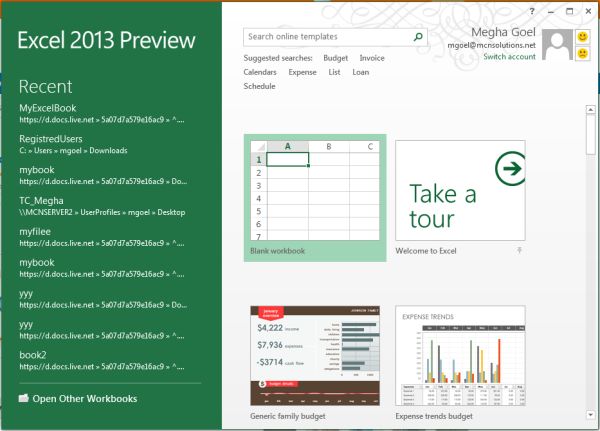Viewport: 600px width, 431px height.
Task: Click the MCNSERVER2 path under TC_Megha
Action: pos(102,212)
